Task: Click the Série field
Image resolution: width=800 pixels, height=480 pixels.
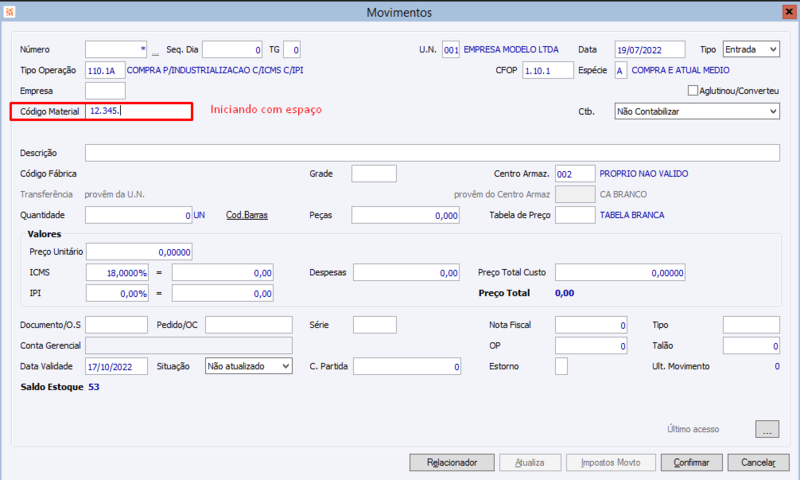Action: tap(374, 325)
